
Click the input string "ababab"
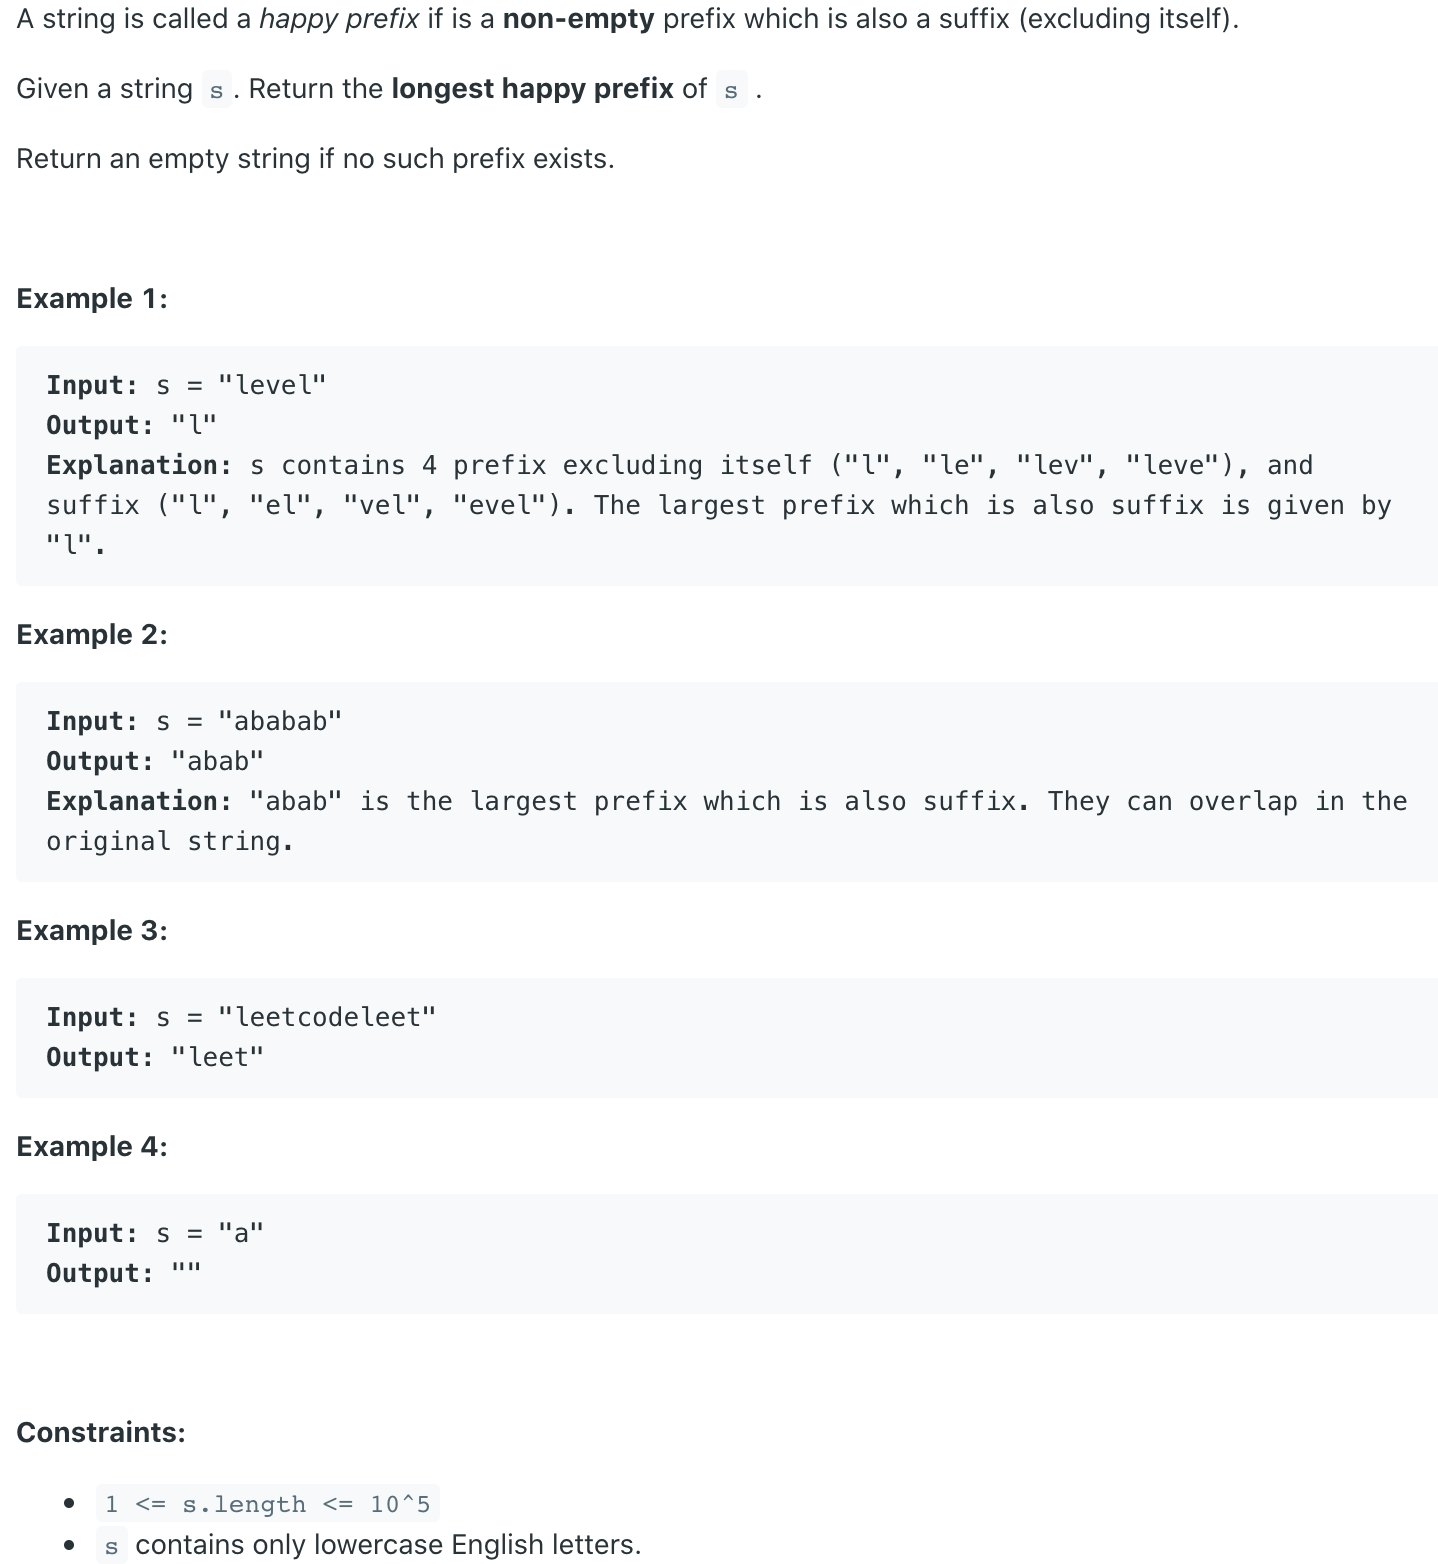280,721
